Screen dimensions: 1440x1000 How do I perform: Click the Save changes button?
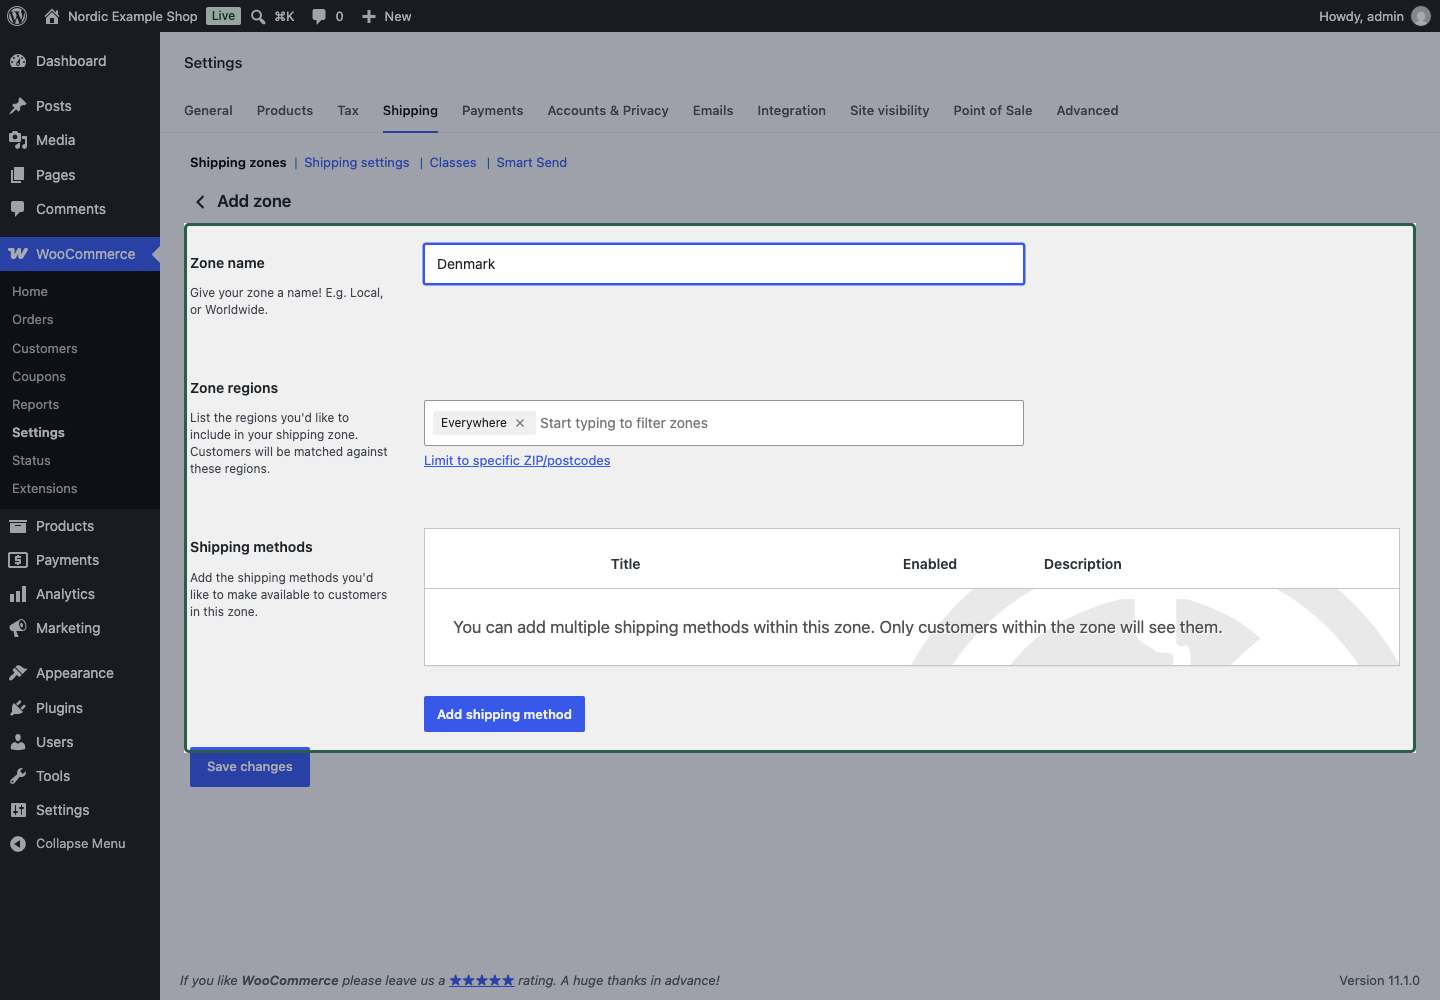(x=250, y=767)
